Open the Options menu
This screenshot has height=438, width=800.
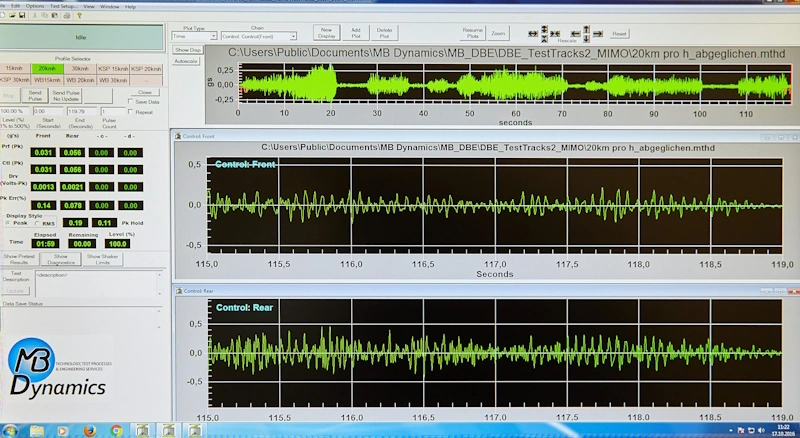tap(36, 6)
